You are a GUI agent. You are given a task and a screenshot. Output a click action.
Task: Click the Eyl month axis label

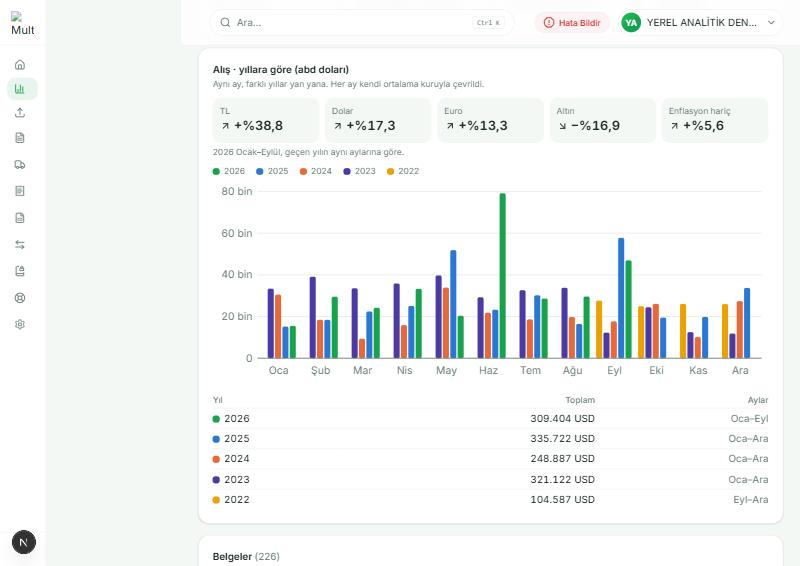614,370
